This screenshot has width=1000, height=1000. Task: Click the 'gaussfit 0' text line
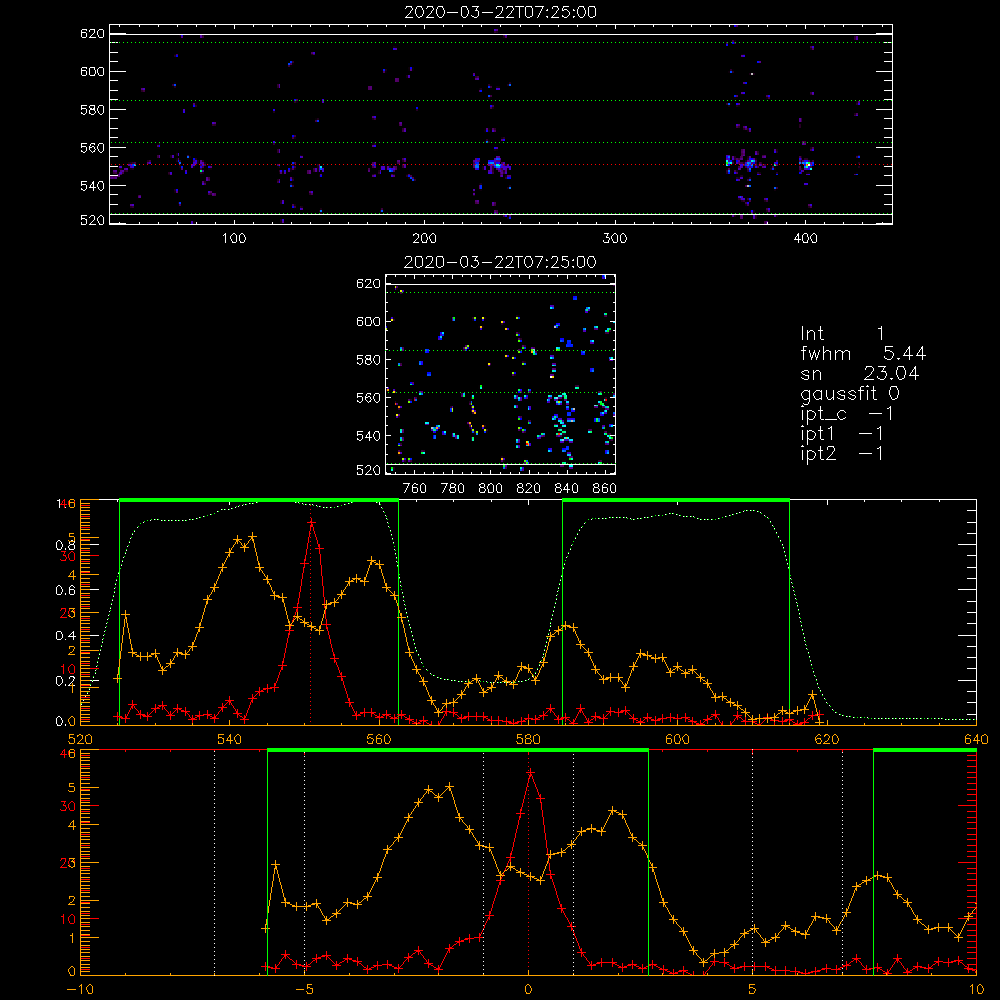(850, 393)
